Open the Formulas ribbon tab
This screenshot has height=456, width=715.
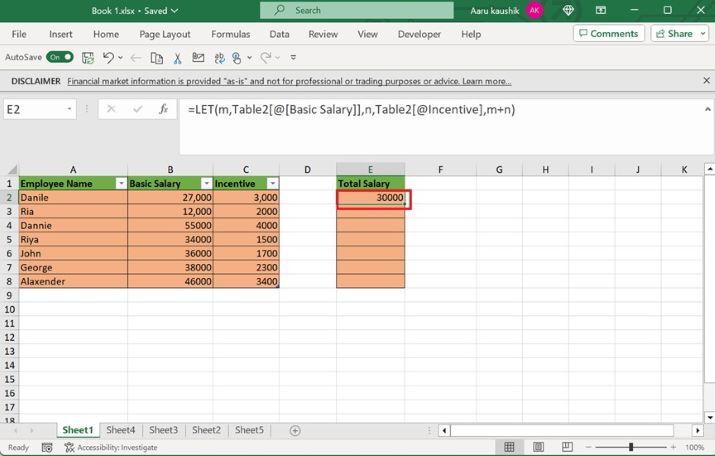click(x=230, y=34)
